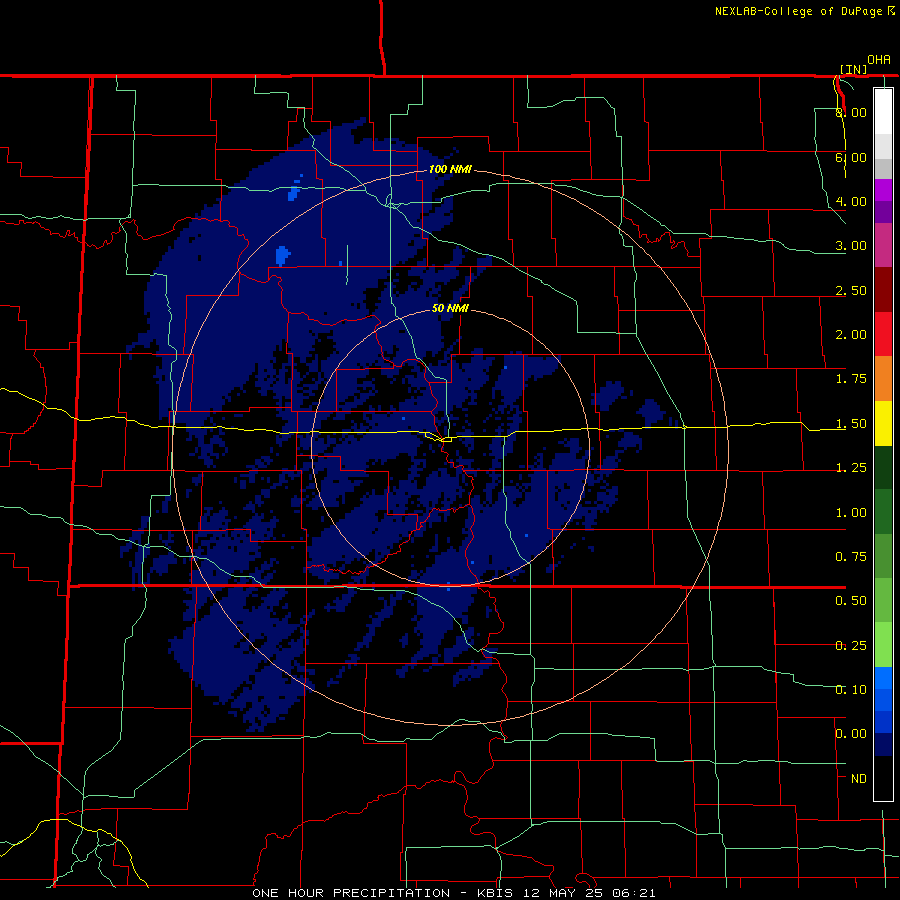Viewport: 900px width, 900px height.
Task: Select the yellow swatch in the color scale
Action: tap(883, 423)
